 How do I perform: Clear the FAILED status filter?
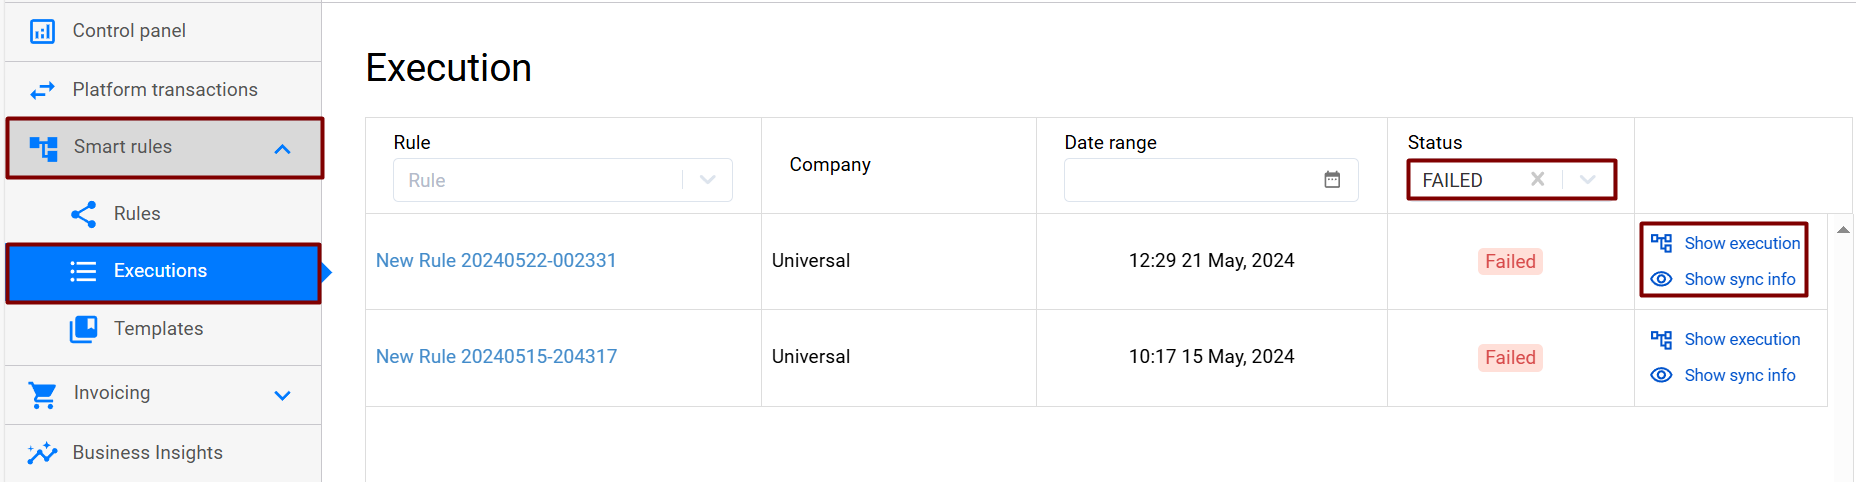click(x=1538, y=179)
